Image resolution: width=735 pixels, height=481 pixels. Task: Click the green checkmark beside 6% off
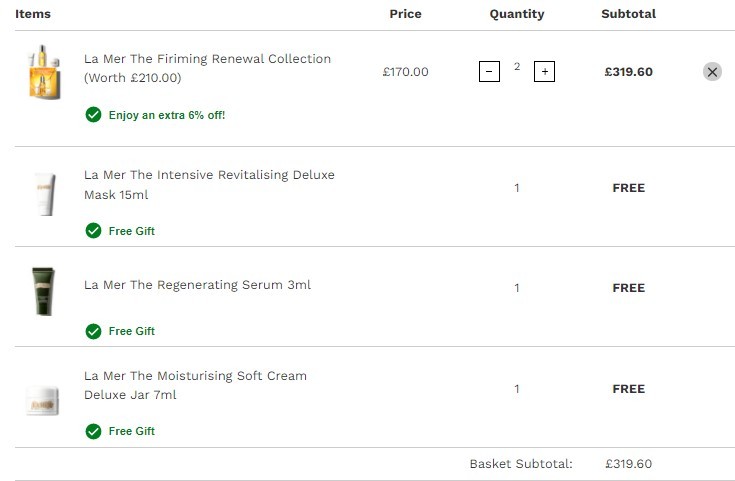click(93, 114)
